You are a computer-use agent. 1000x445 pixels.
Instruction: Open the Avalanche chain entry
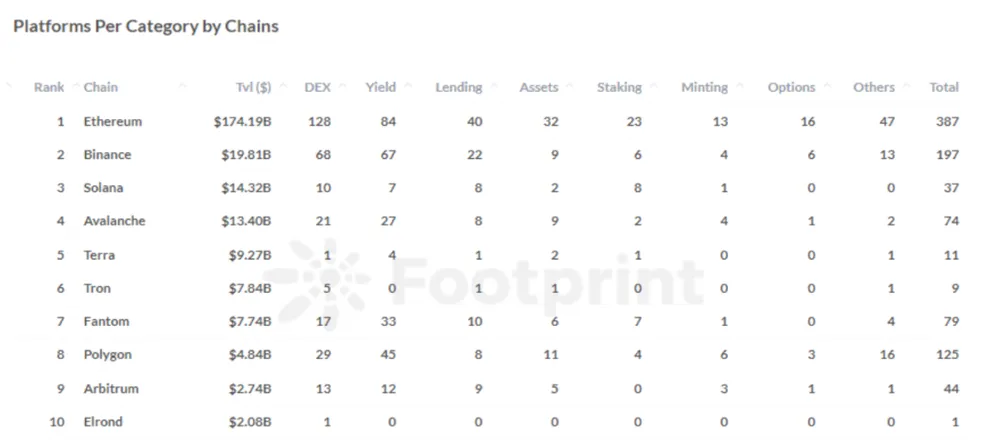point(114,221)
